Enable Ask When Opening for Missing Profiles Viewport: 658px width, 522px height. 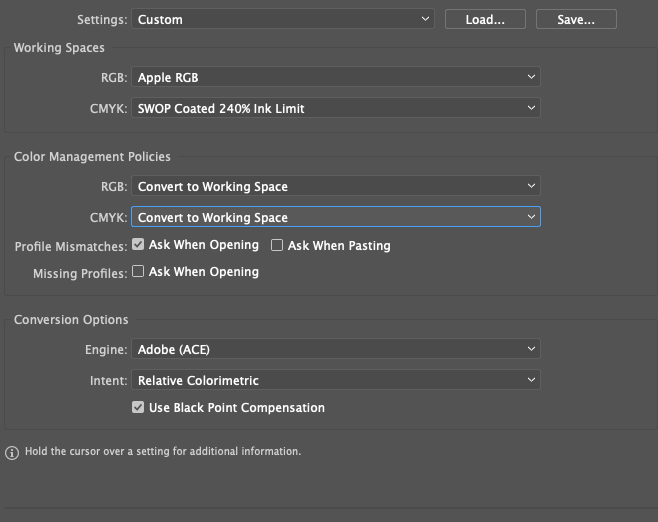[138, 272]
